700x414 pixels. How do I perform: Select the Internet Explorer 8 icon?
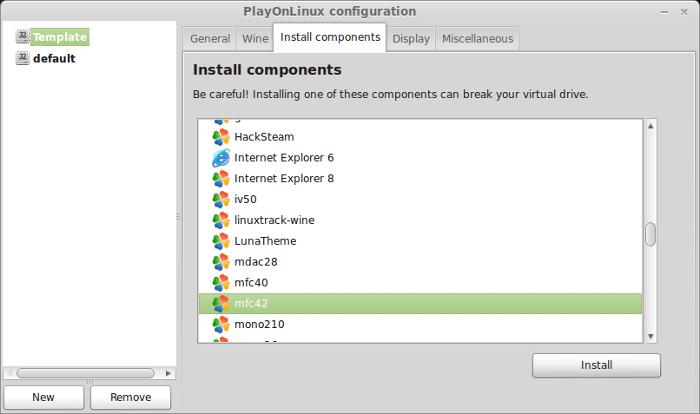click(221, 179)
